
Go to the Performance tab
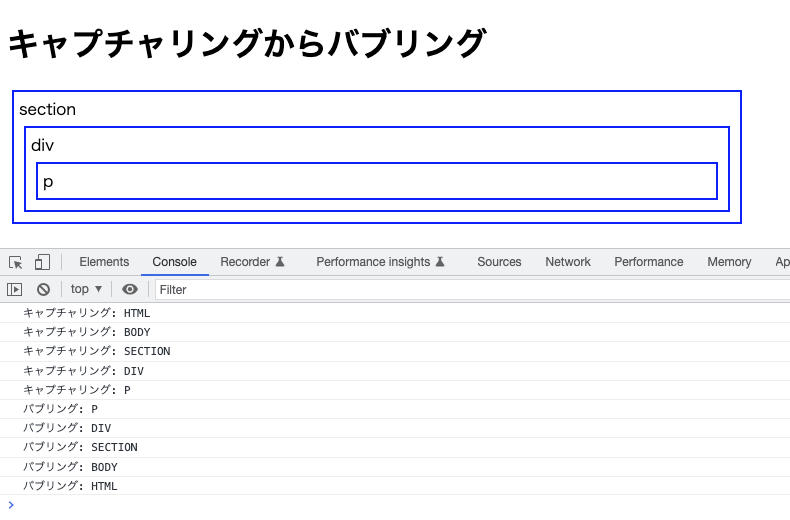(648, 262)
